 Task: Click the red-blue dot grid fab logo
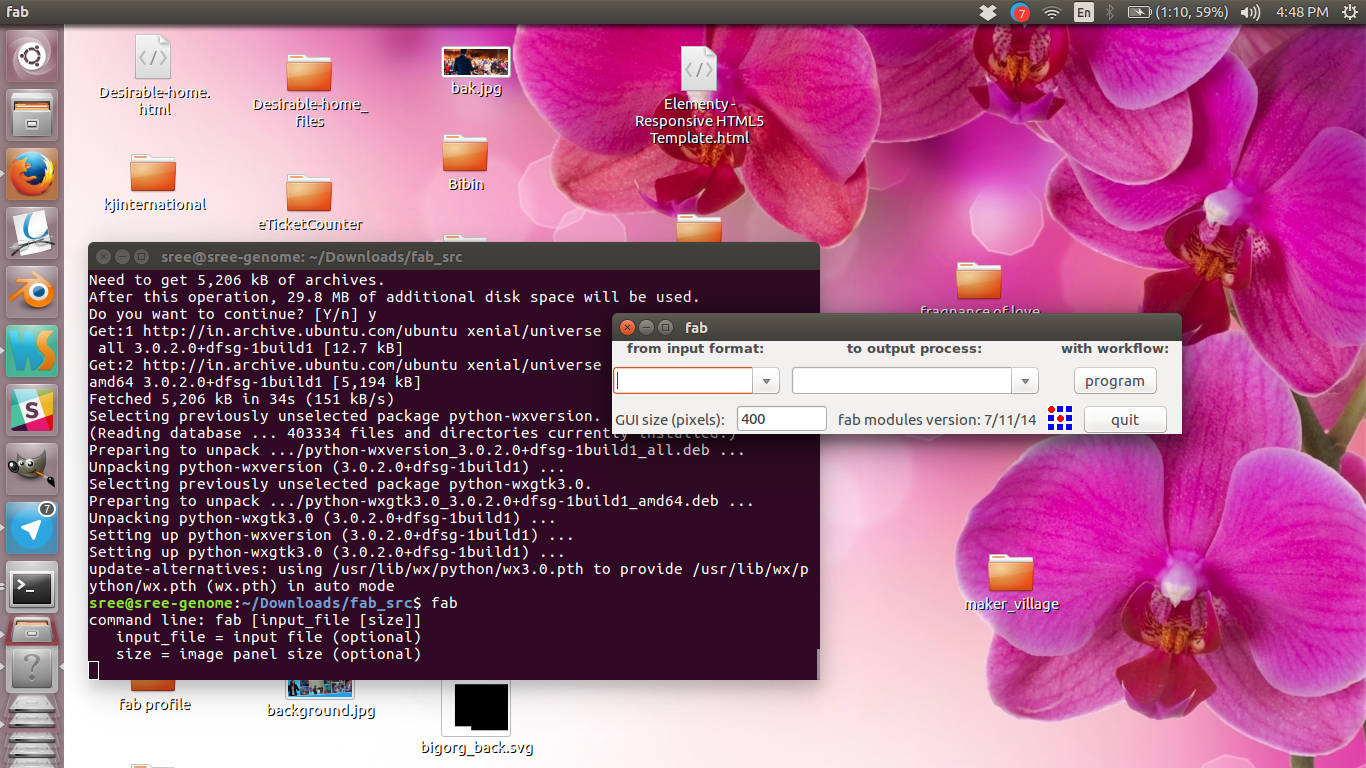(1059, 418)
